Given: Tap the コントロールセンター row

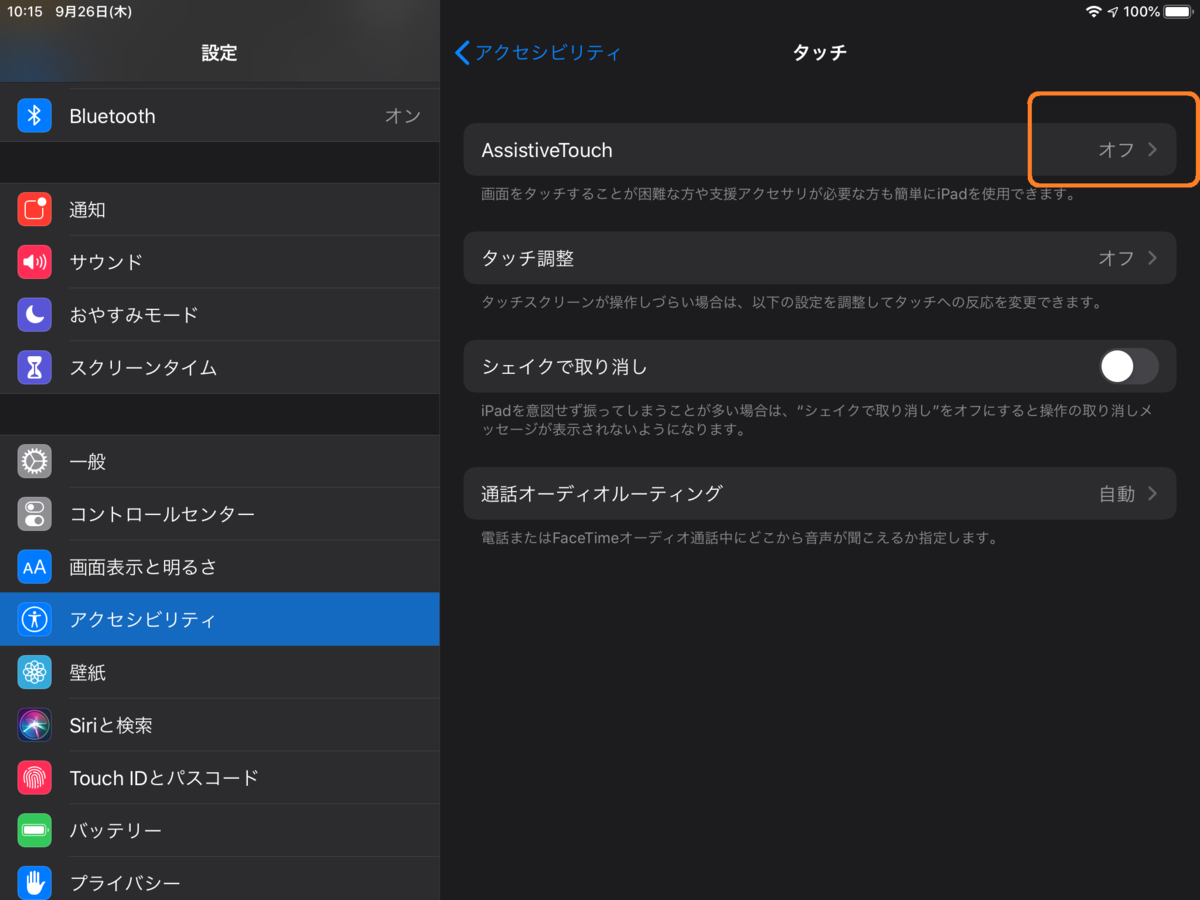Looking at the screenshot, I should [150, 514].
